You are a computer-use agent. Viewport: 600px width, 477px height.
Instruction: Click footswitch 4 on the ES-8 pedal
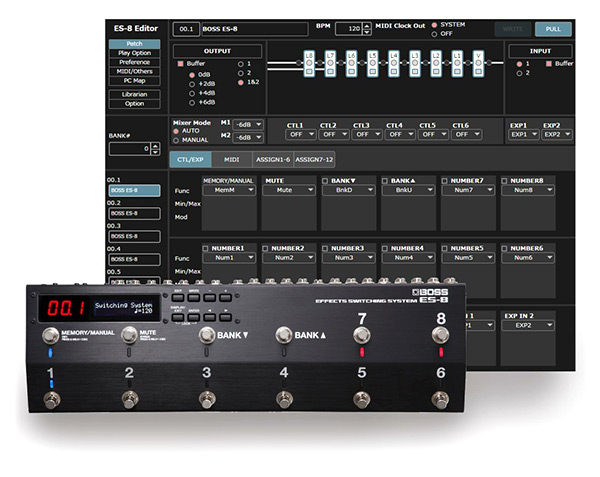284,400
